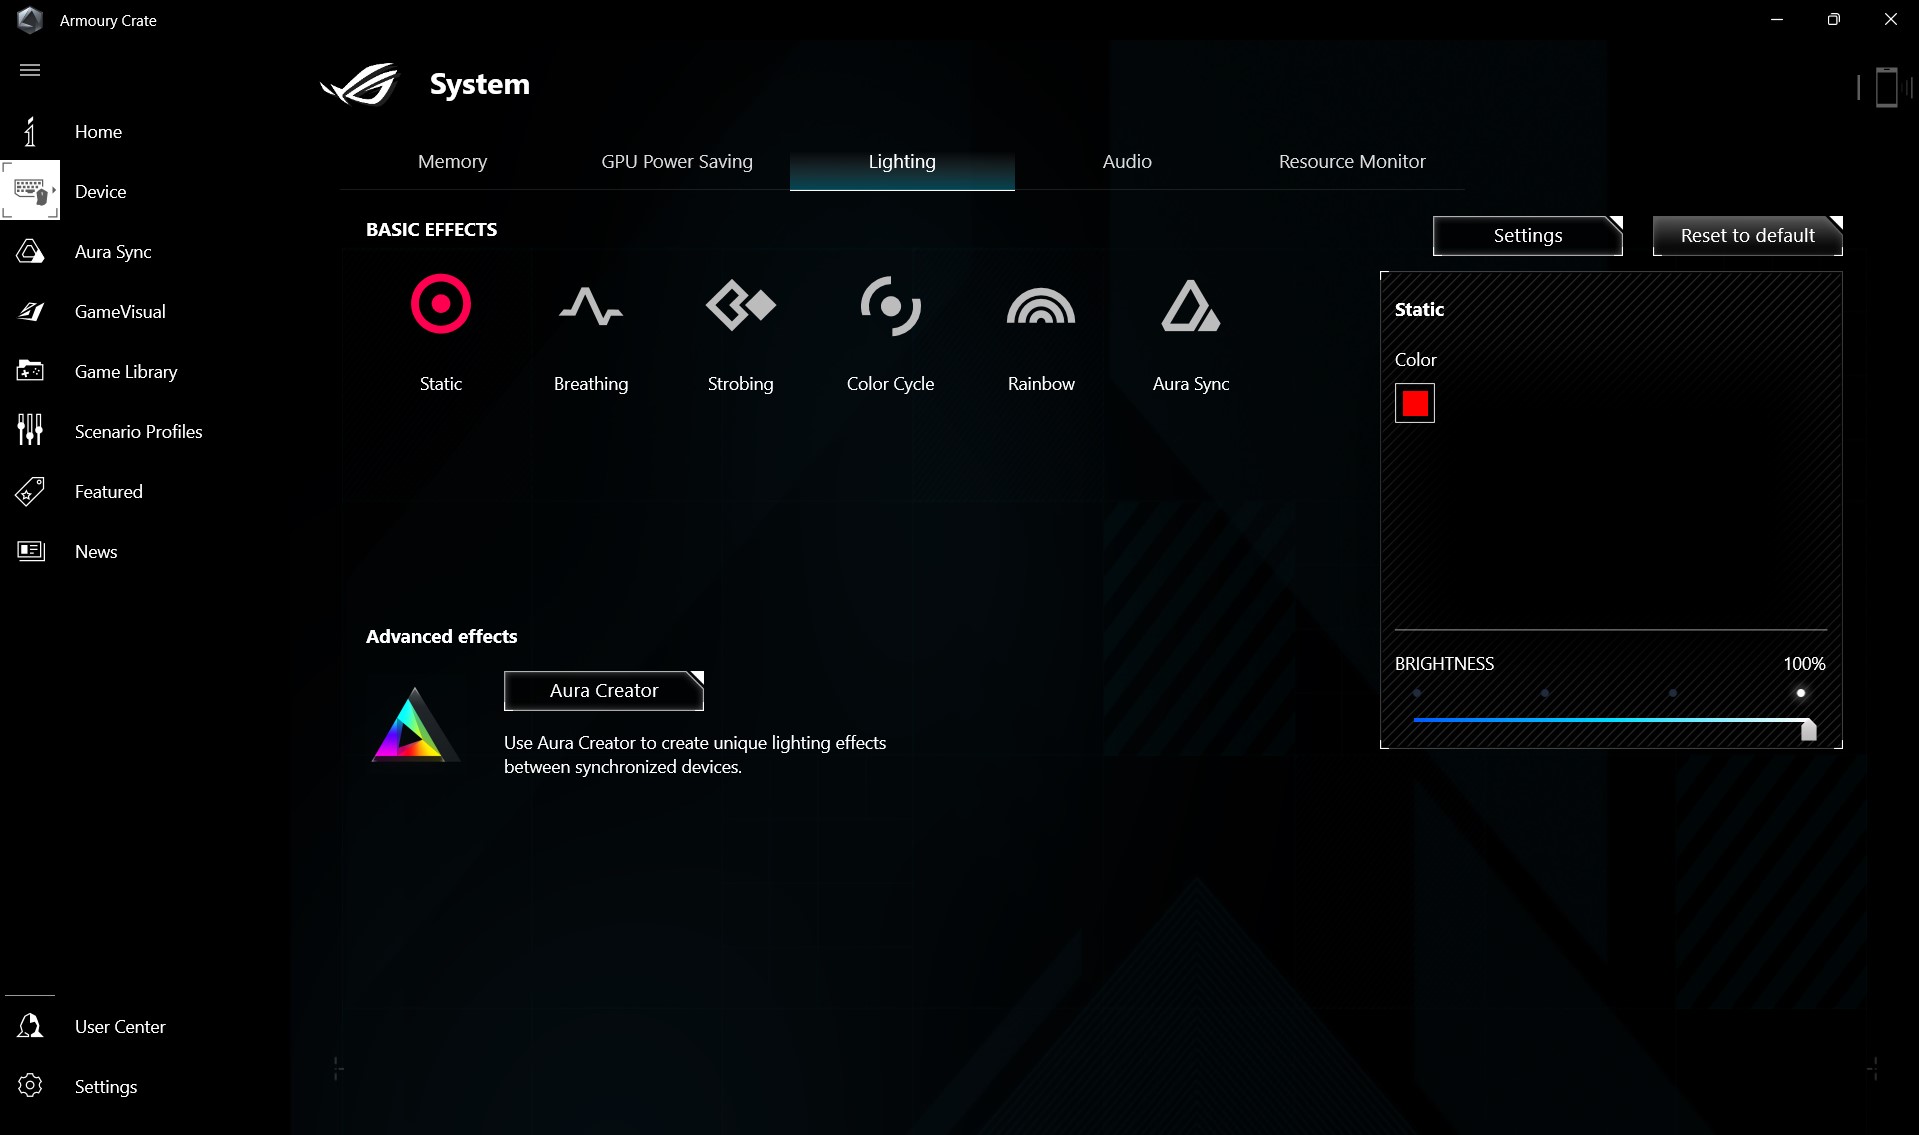1919x1135 pixels.
Task: Click the Aura Creator prism logo
Action: coord(413,726)
